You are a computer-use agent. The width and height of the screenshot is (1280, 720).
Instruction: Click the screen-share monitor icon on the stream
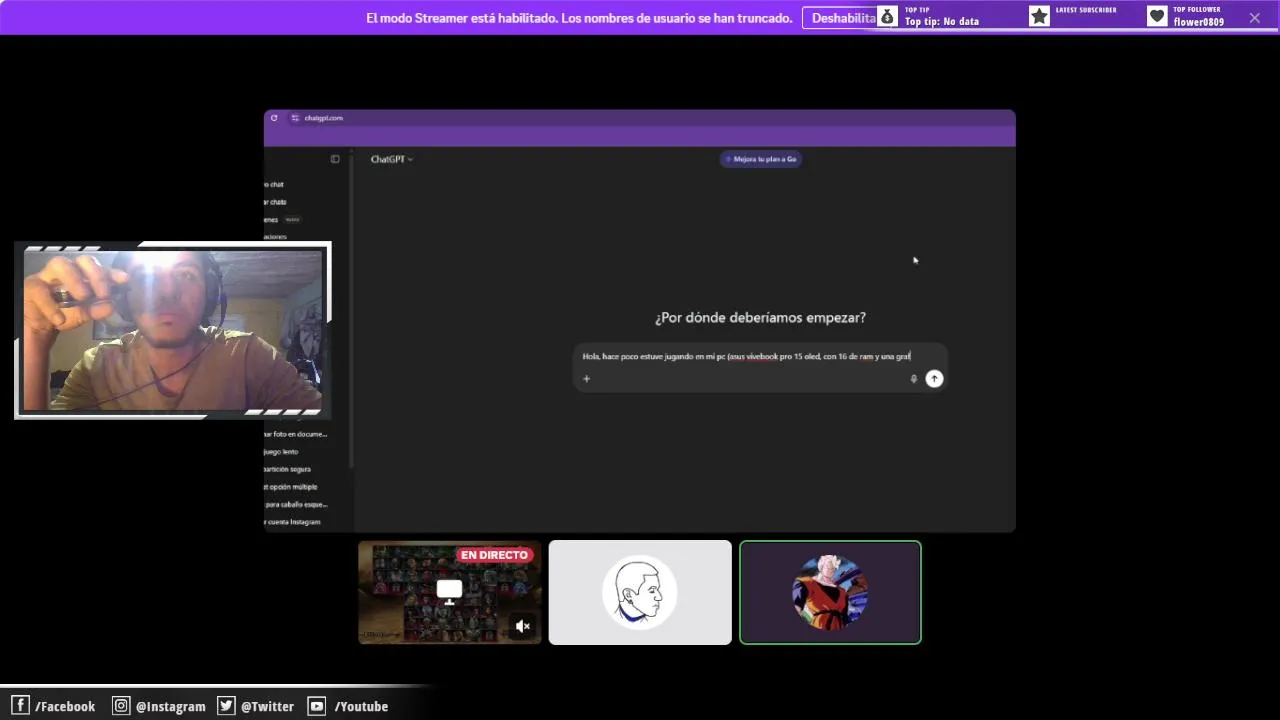click(x=450, y=591)
